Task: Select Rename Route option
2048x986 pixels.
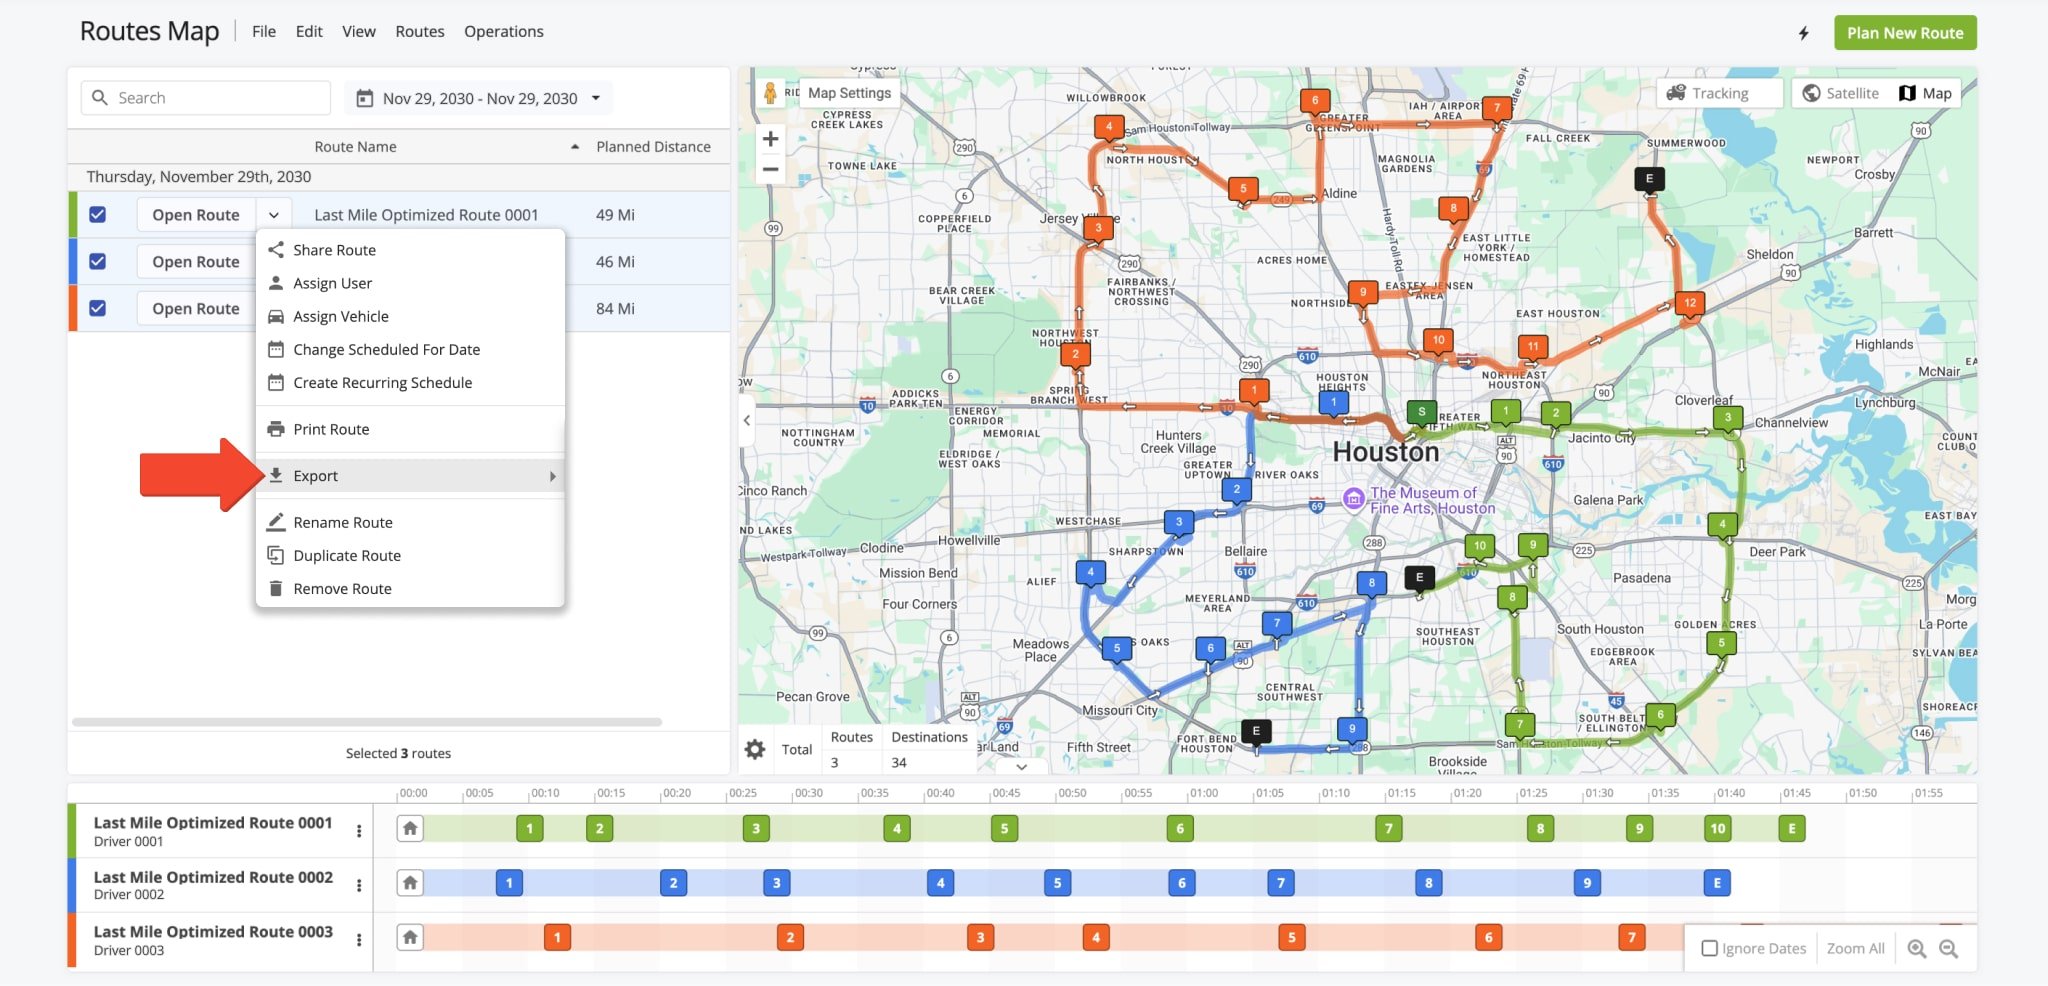Action: [411, 522]
